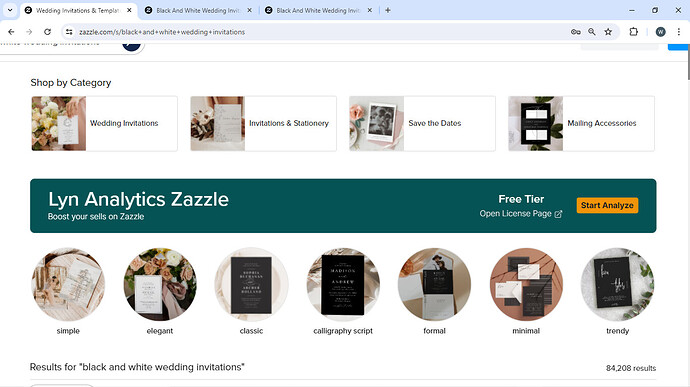Open the Chrome three-dot menu
Viewport: 690px width, 387px height.
coord(679,32)
